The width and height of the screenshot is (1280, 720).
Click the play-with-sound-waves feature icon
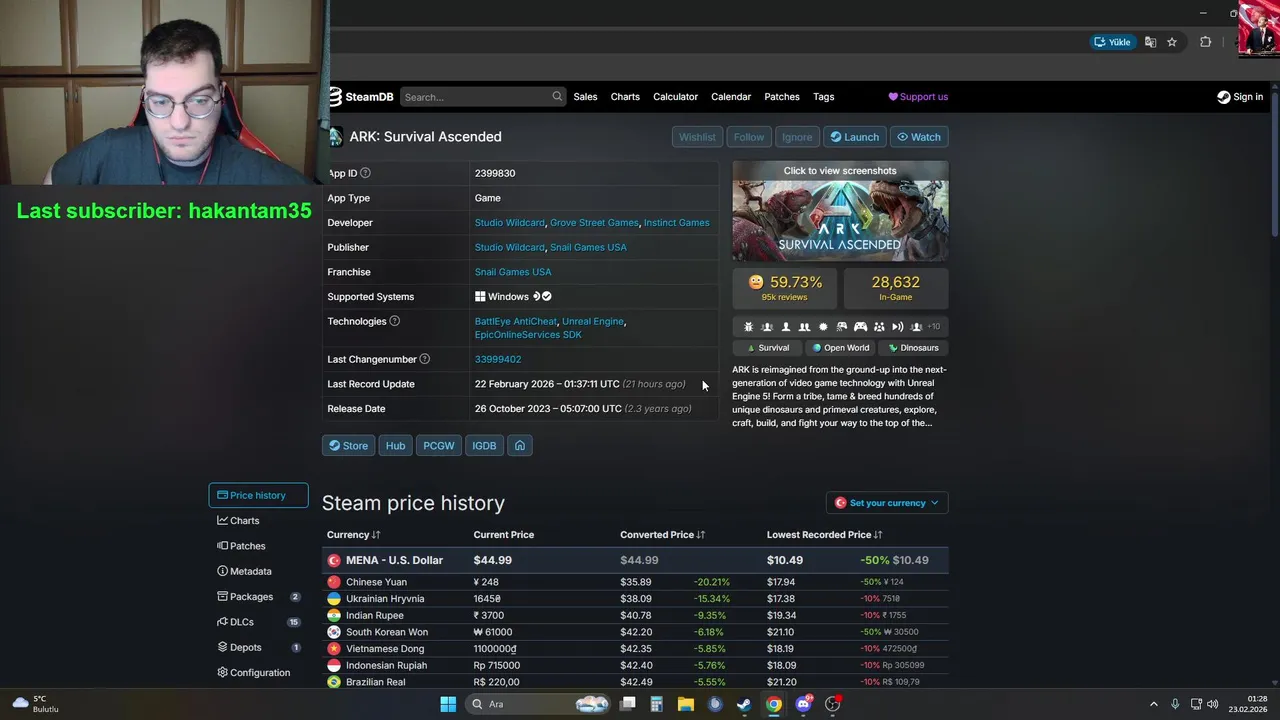pos(898,327)
